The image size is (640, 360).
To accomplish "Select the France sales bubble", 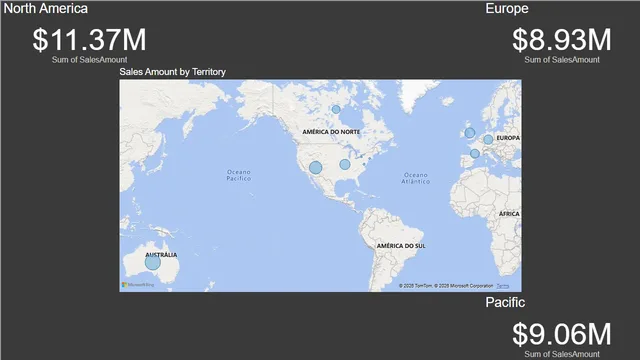I will pyautogui.click(x=475, y=154).
